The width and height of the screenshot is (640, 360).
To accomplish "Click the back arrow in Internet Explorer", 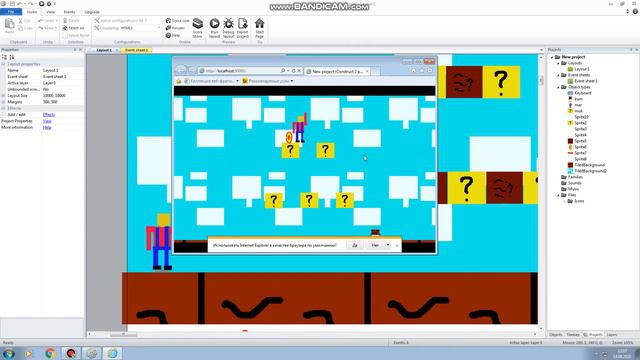I will (x=180, y=71).
